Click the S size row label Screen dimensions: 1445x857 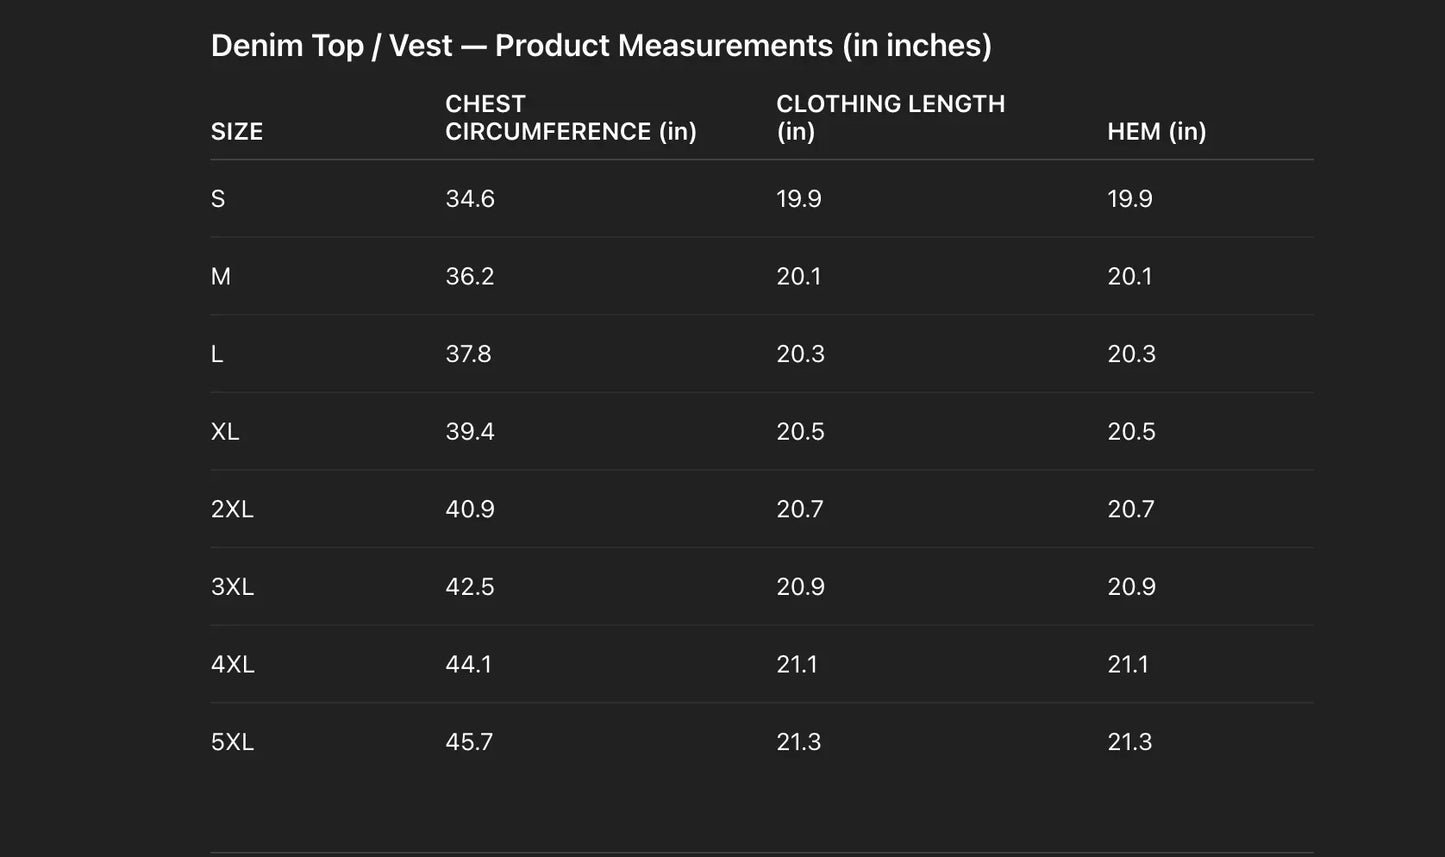pos(218,199)
